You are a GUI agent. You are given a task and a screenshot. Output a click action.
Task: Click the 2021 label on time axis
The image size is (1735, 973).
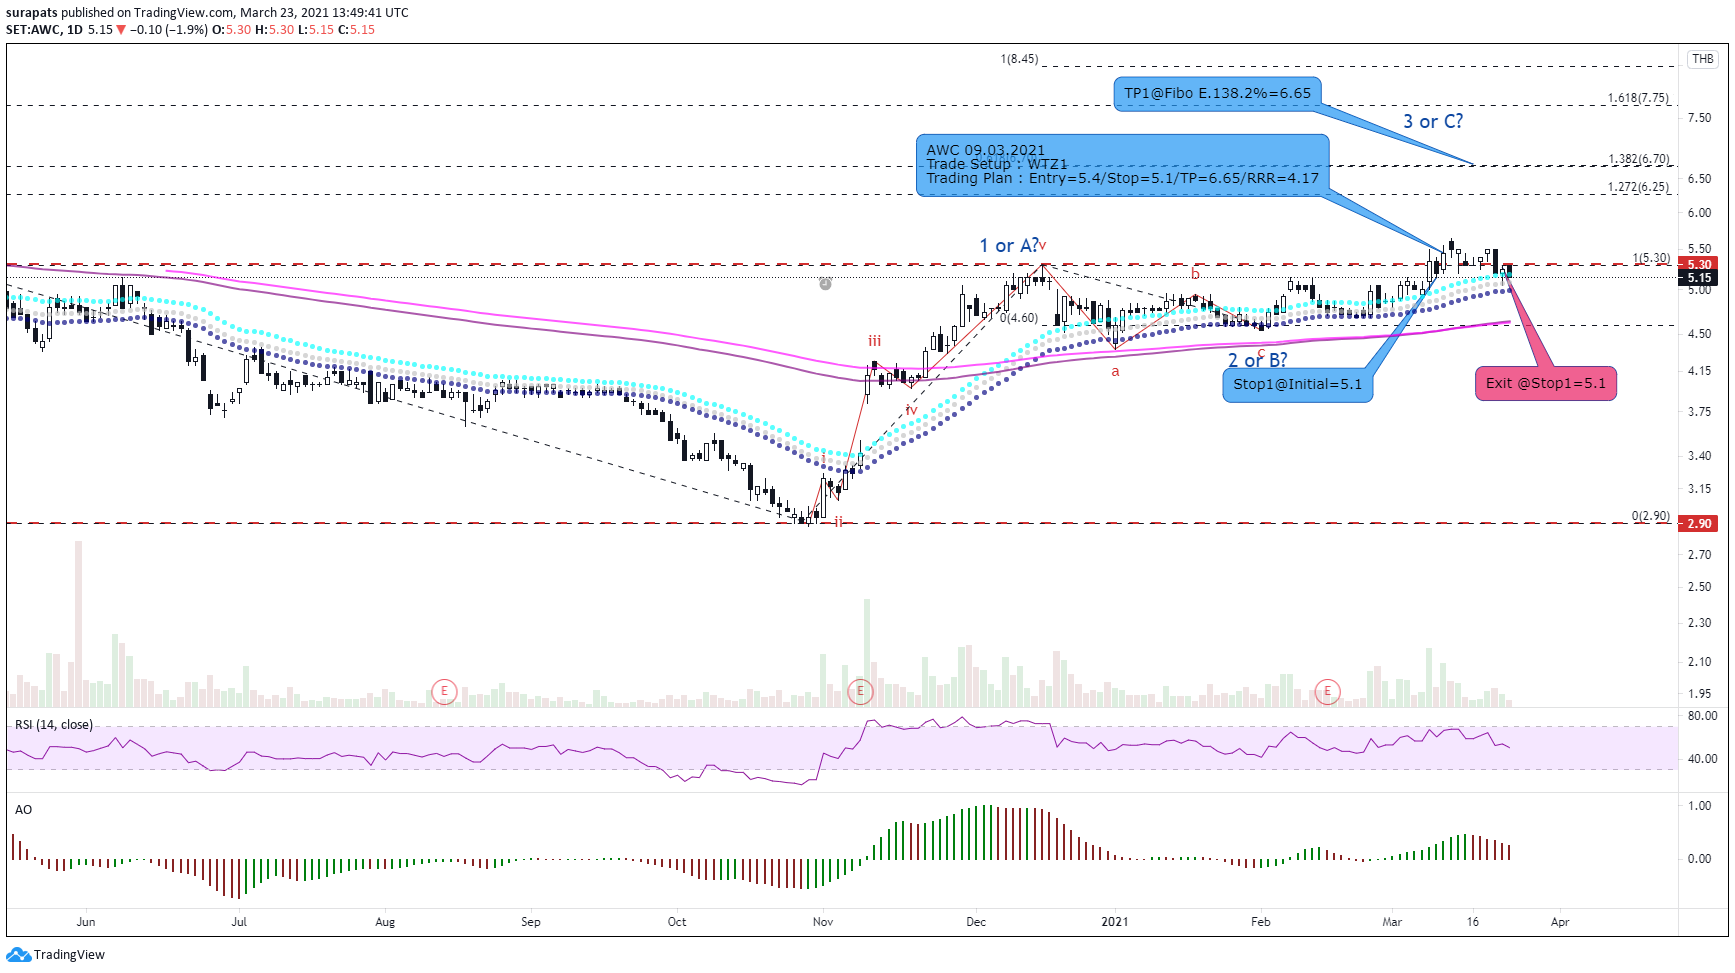(x=1114, y=922)
